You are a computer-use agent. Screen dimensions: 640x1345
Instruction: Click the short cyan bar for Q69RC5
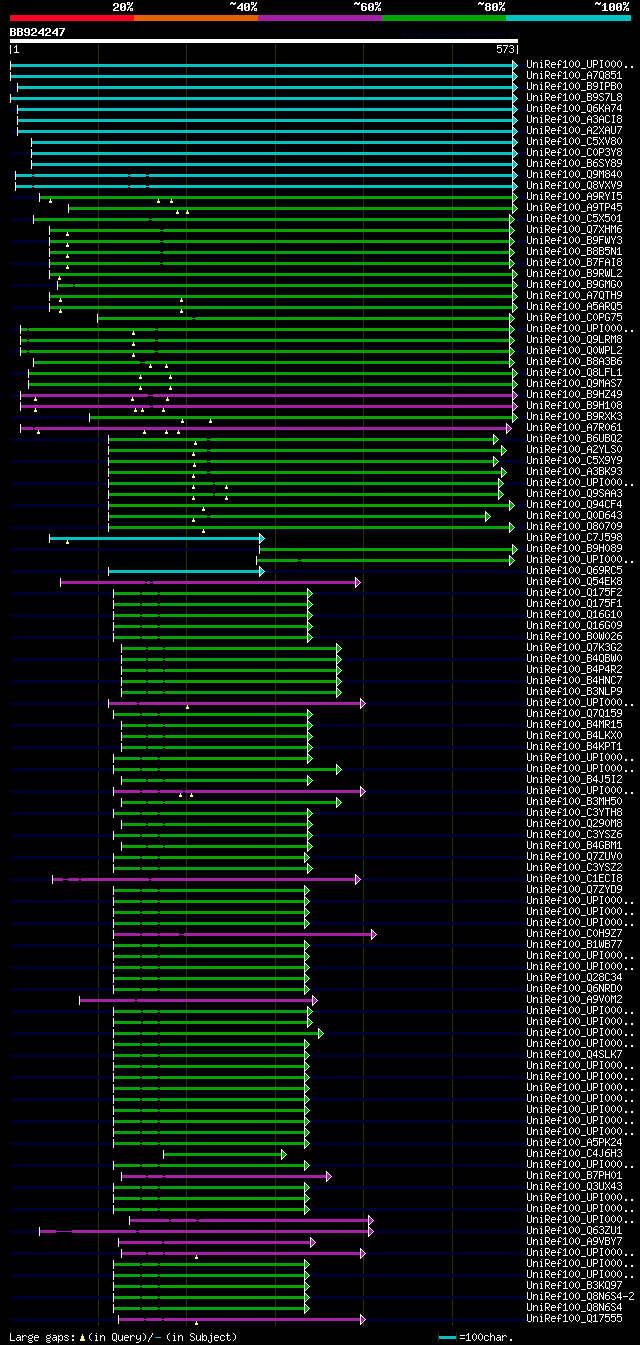tap(186, 570)
